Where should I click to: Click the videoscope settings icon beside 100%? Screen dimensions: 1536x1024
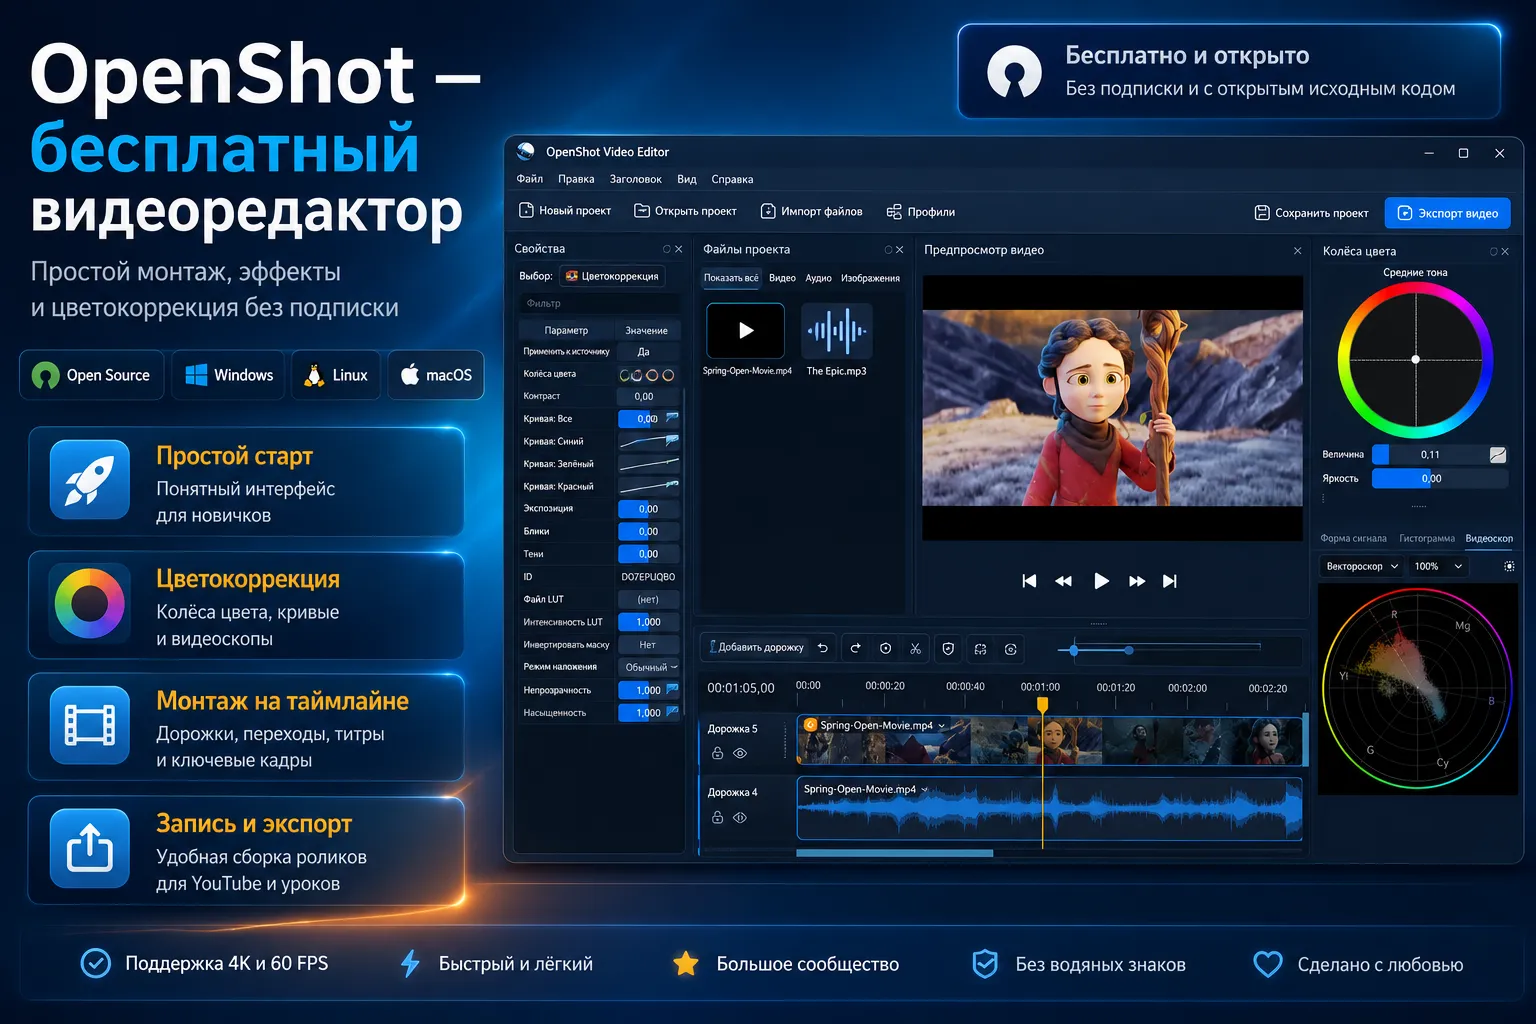[x=1509, y=566]
